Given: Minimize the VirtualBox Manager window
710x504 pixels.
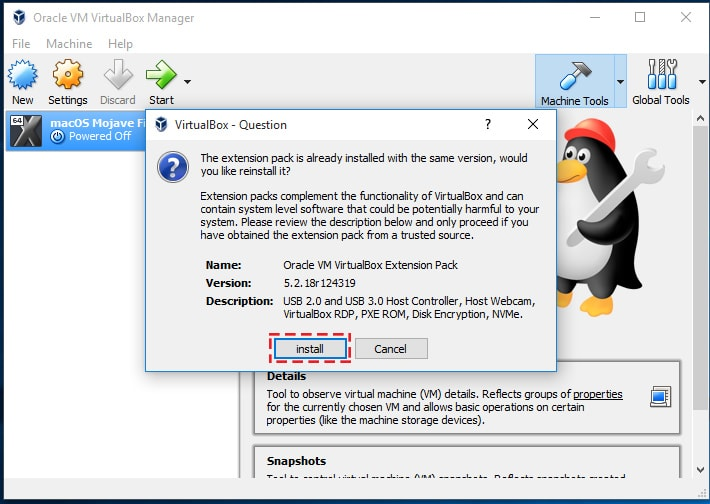Looking at the screenshot, I should tap(595, 17).
